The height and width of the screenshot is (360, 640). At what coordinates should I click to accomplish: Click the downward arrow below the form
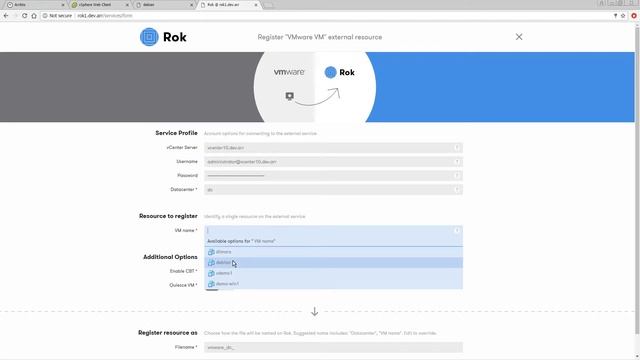(314, 311)
